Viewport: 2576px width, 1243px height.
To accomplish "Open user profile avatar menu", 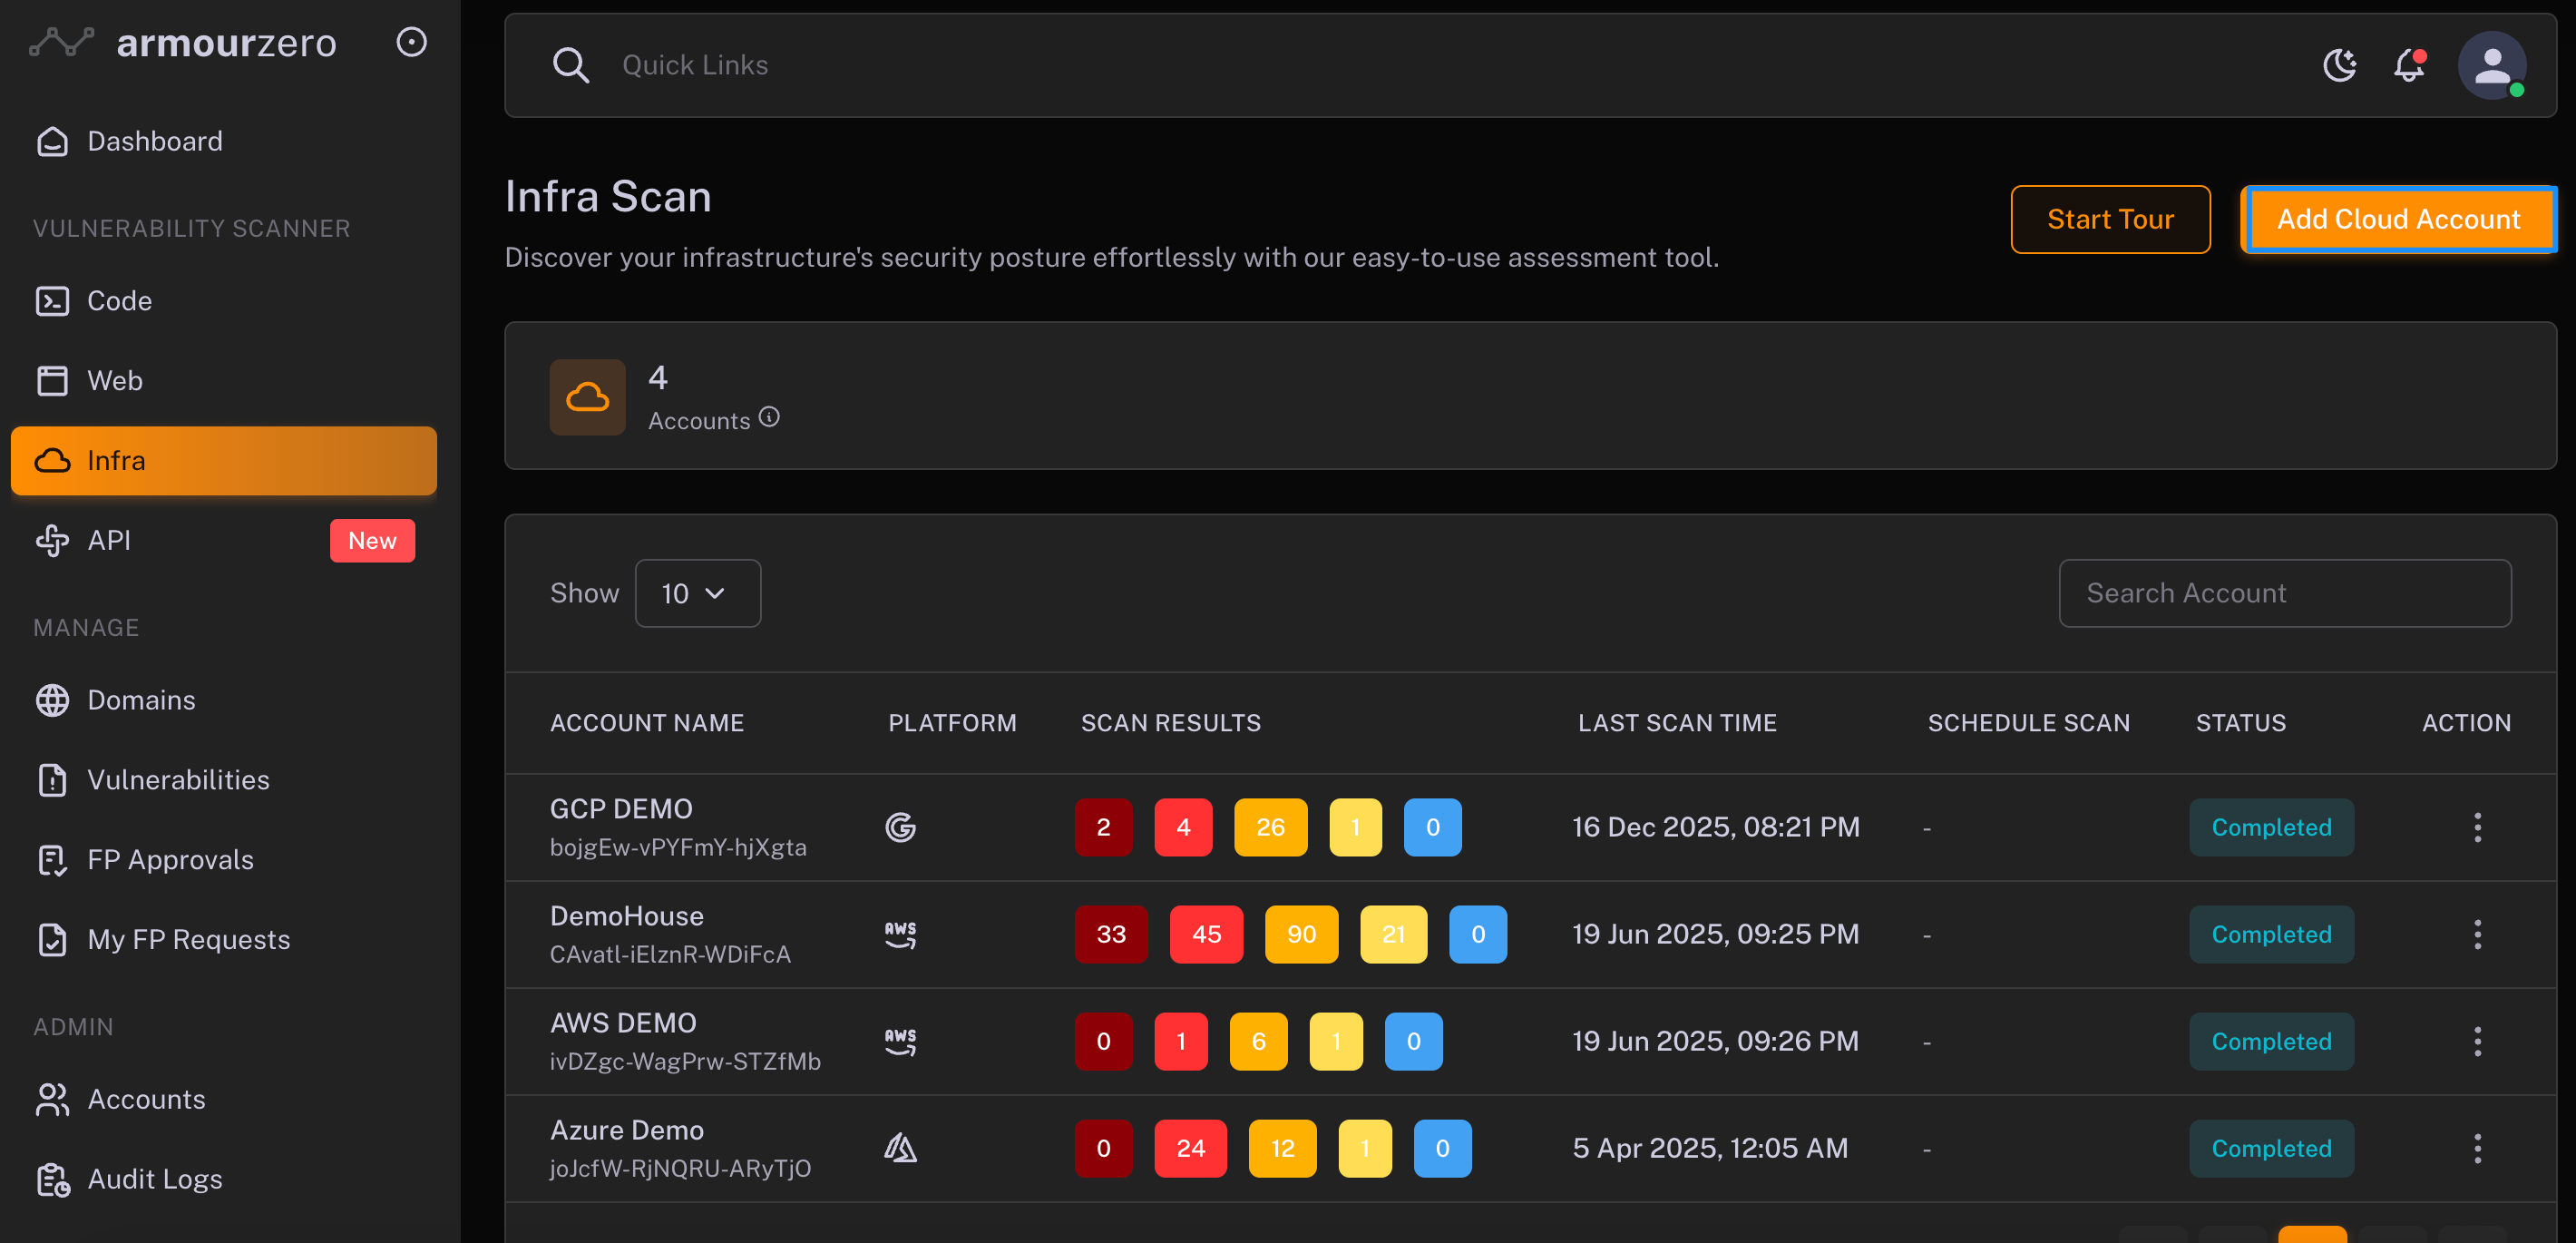I will pos(2491,65).
